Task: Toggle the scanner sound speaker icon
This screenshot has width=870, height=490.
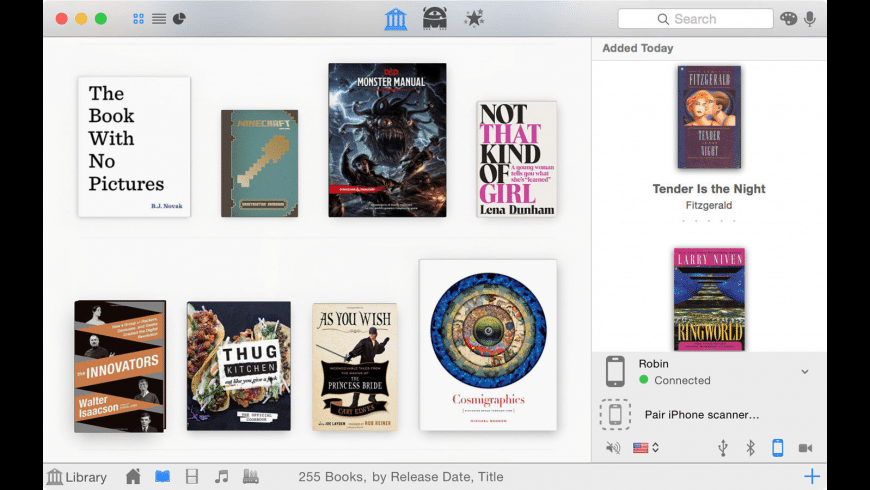Action: pos(613,448)
